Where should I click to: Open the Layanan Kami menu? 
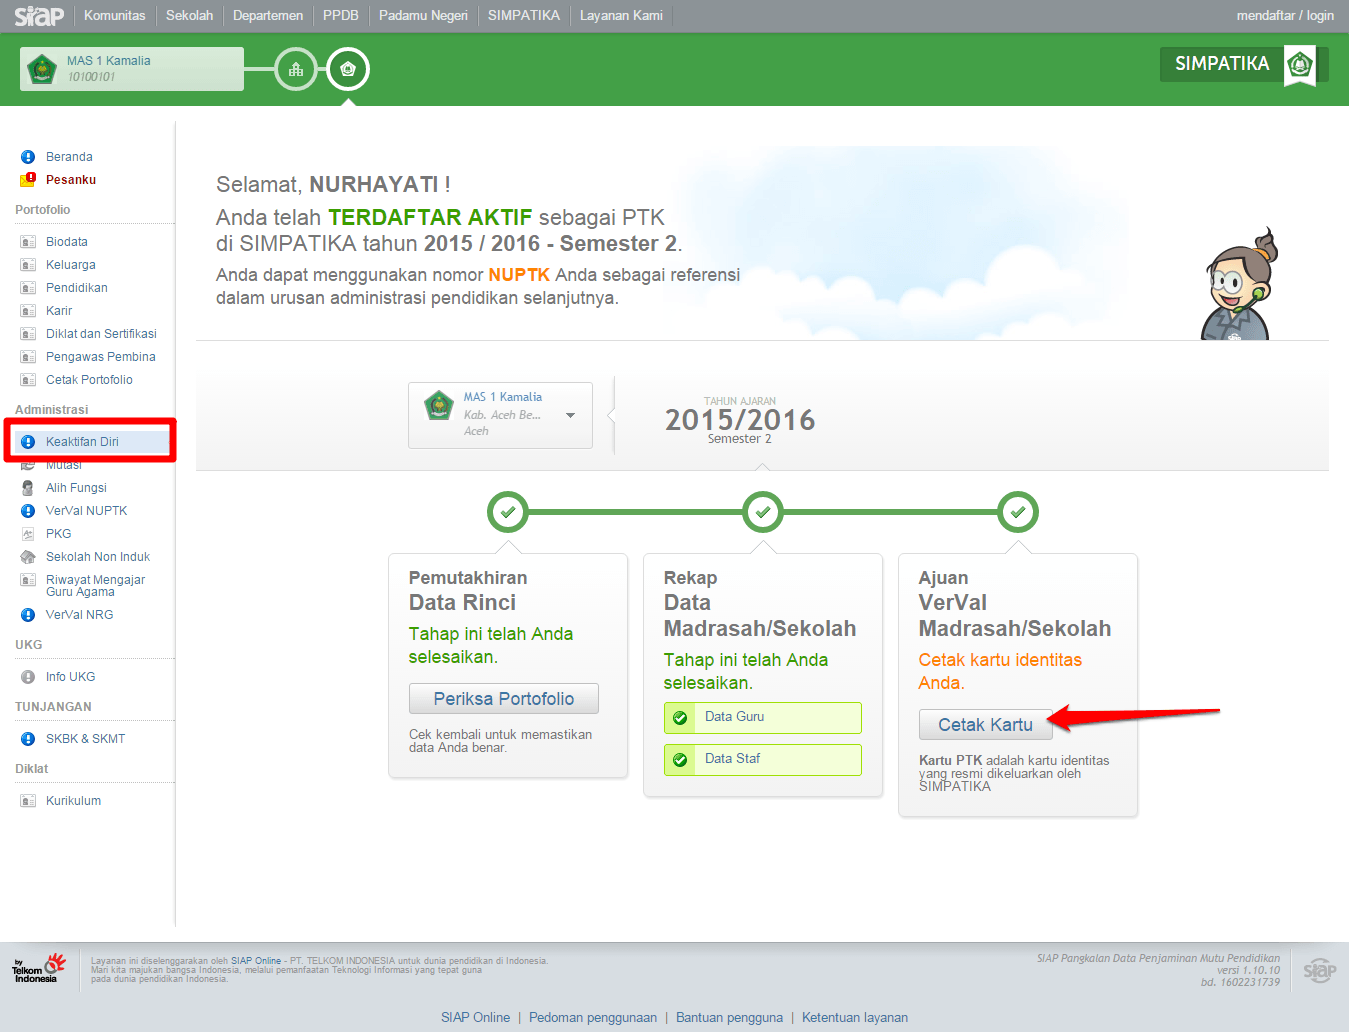[x=621, y=15]
